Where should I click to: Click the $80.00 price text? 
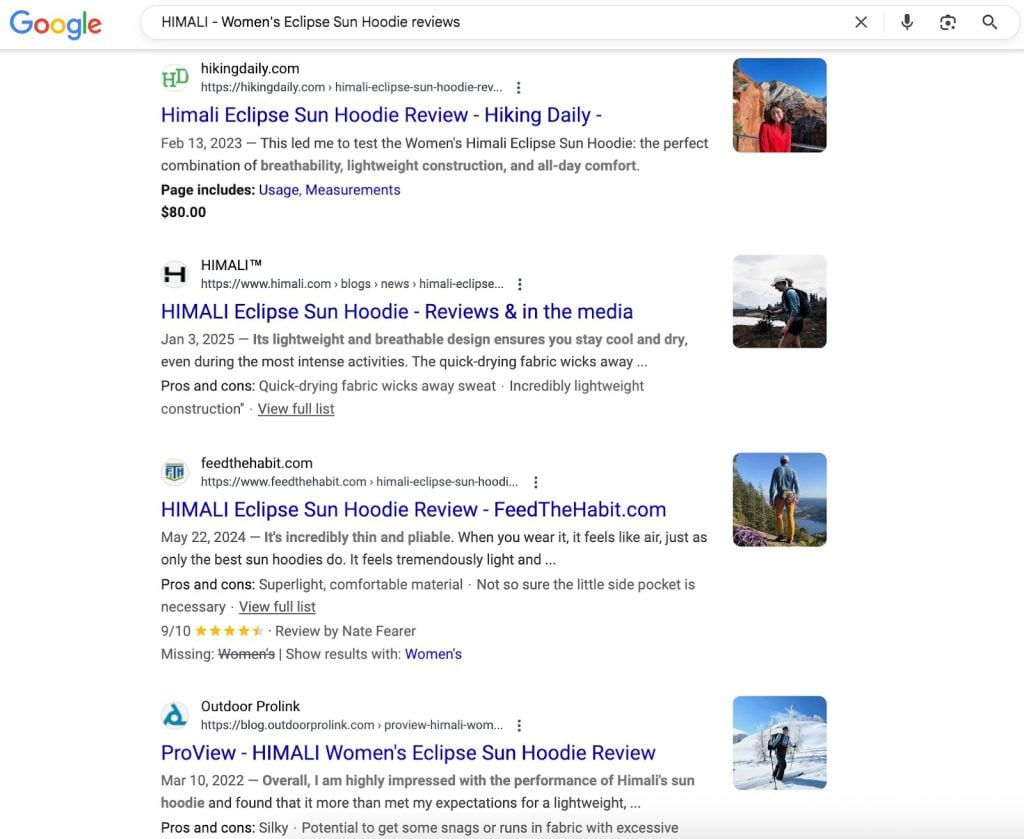click(x=184, y=212)
